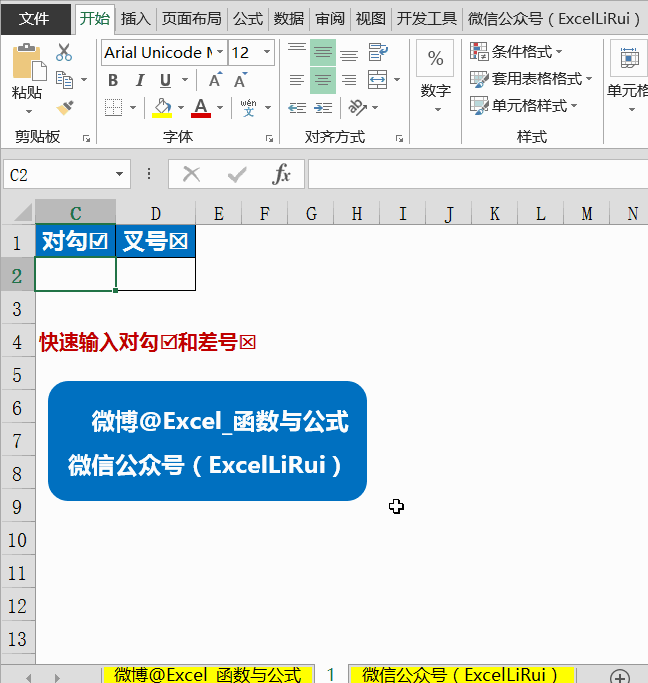Click the wén phonetic guide icon
This screenshot has width=648, height=683.
(x=248, y=107)
